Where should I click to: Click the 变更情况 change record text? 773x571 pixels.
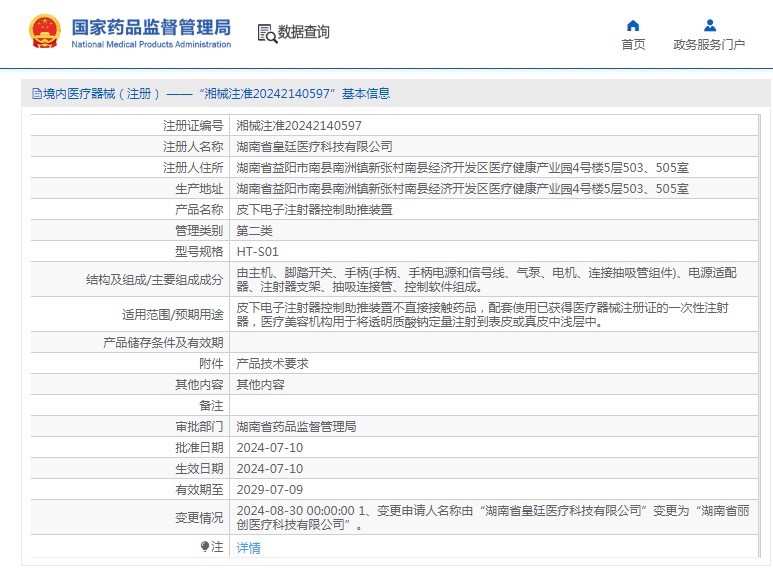coord(493,517)
